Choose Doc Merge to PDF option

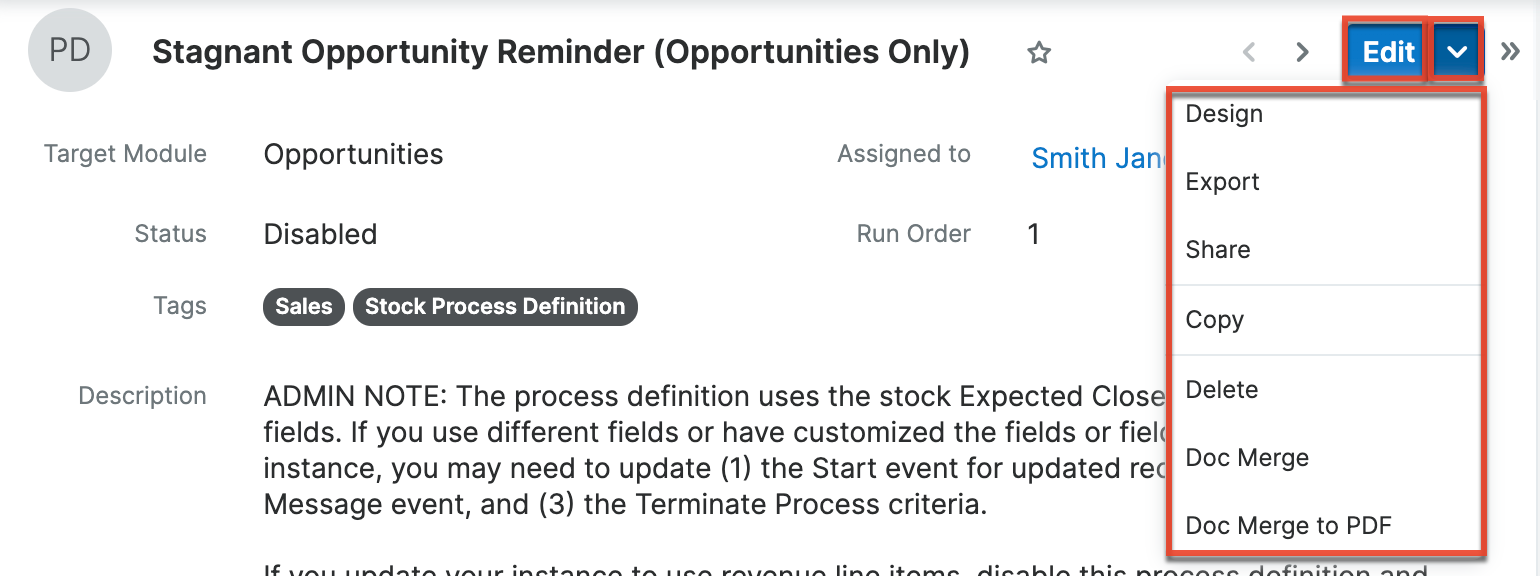pyautogui.click(x=1288, y=526)
